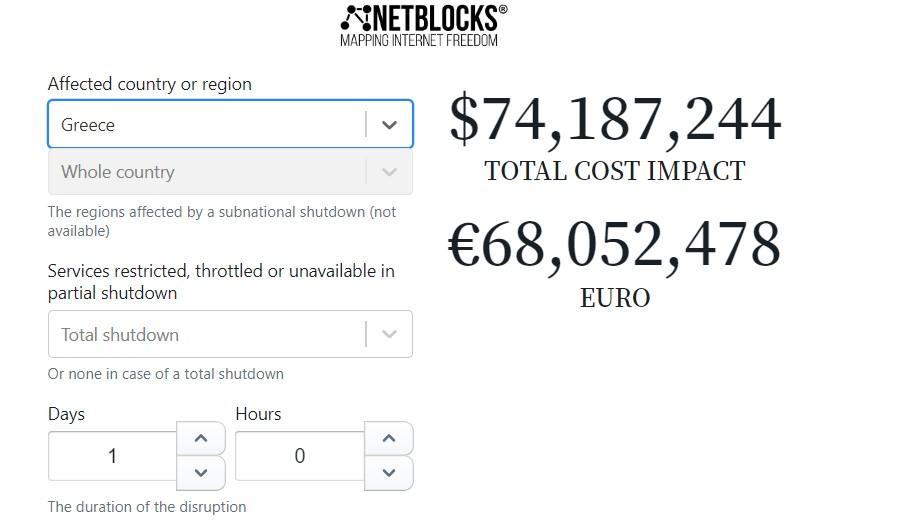Open the Greece country dropdown chevron

coord(389,124)
